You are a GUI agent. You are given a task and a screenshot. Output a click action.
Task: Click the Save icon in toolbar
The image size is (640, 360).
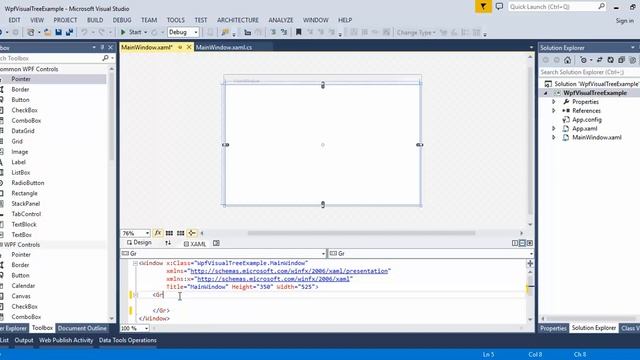tap(58, 32)
